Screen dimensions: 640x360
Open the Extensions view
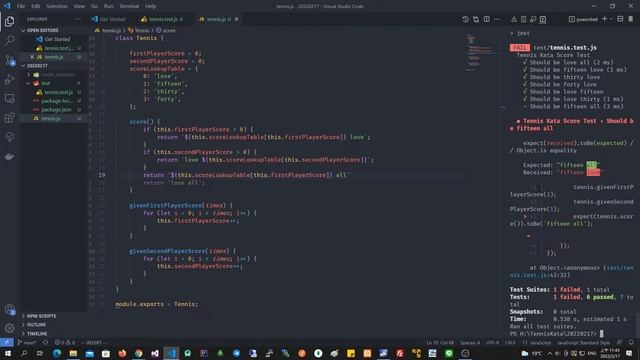[x=9, y=118]
